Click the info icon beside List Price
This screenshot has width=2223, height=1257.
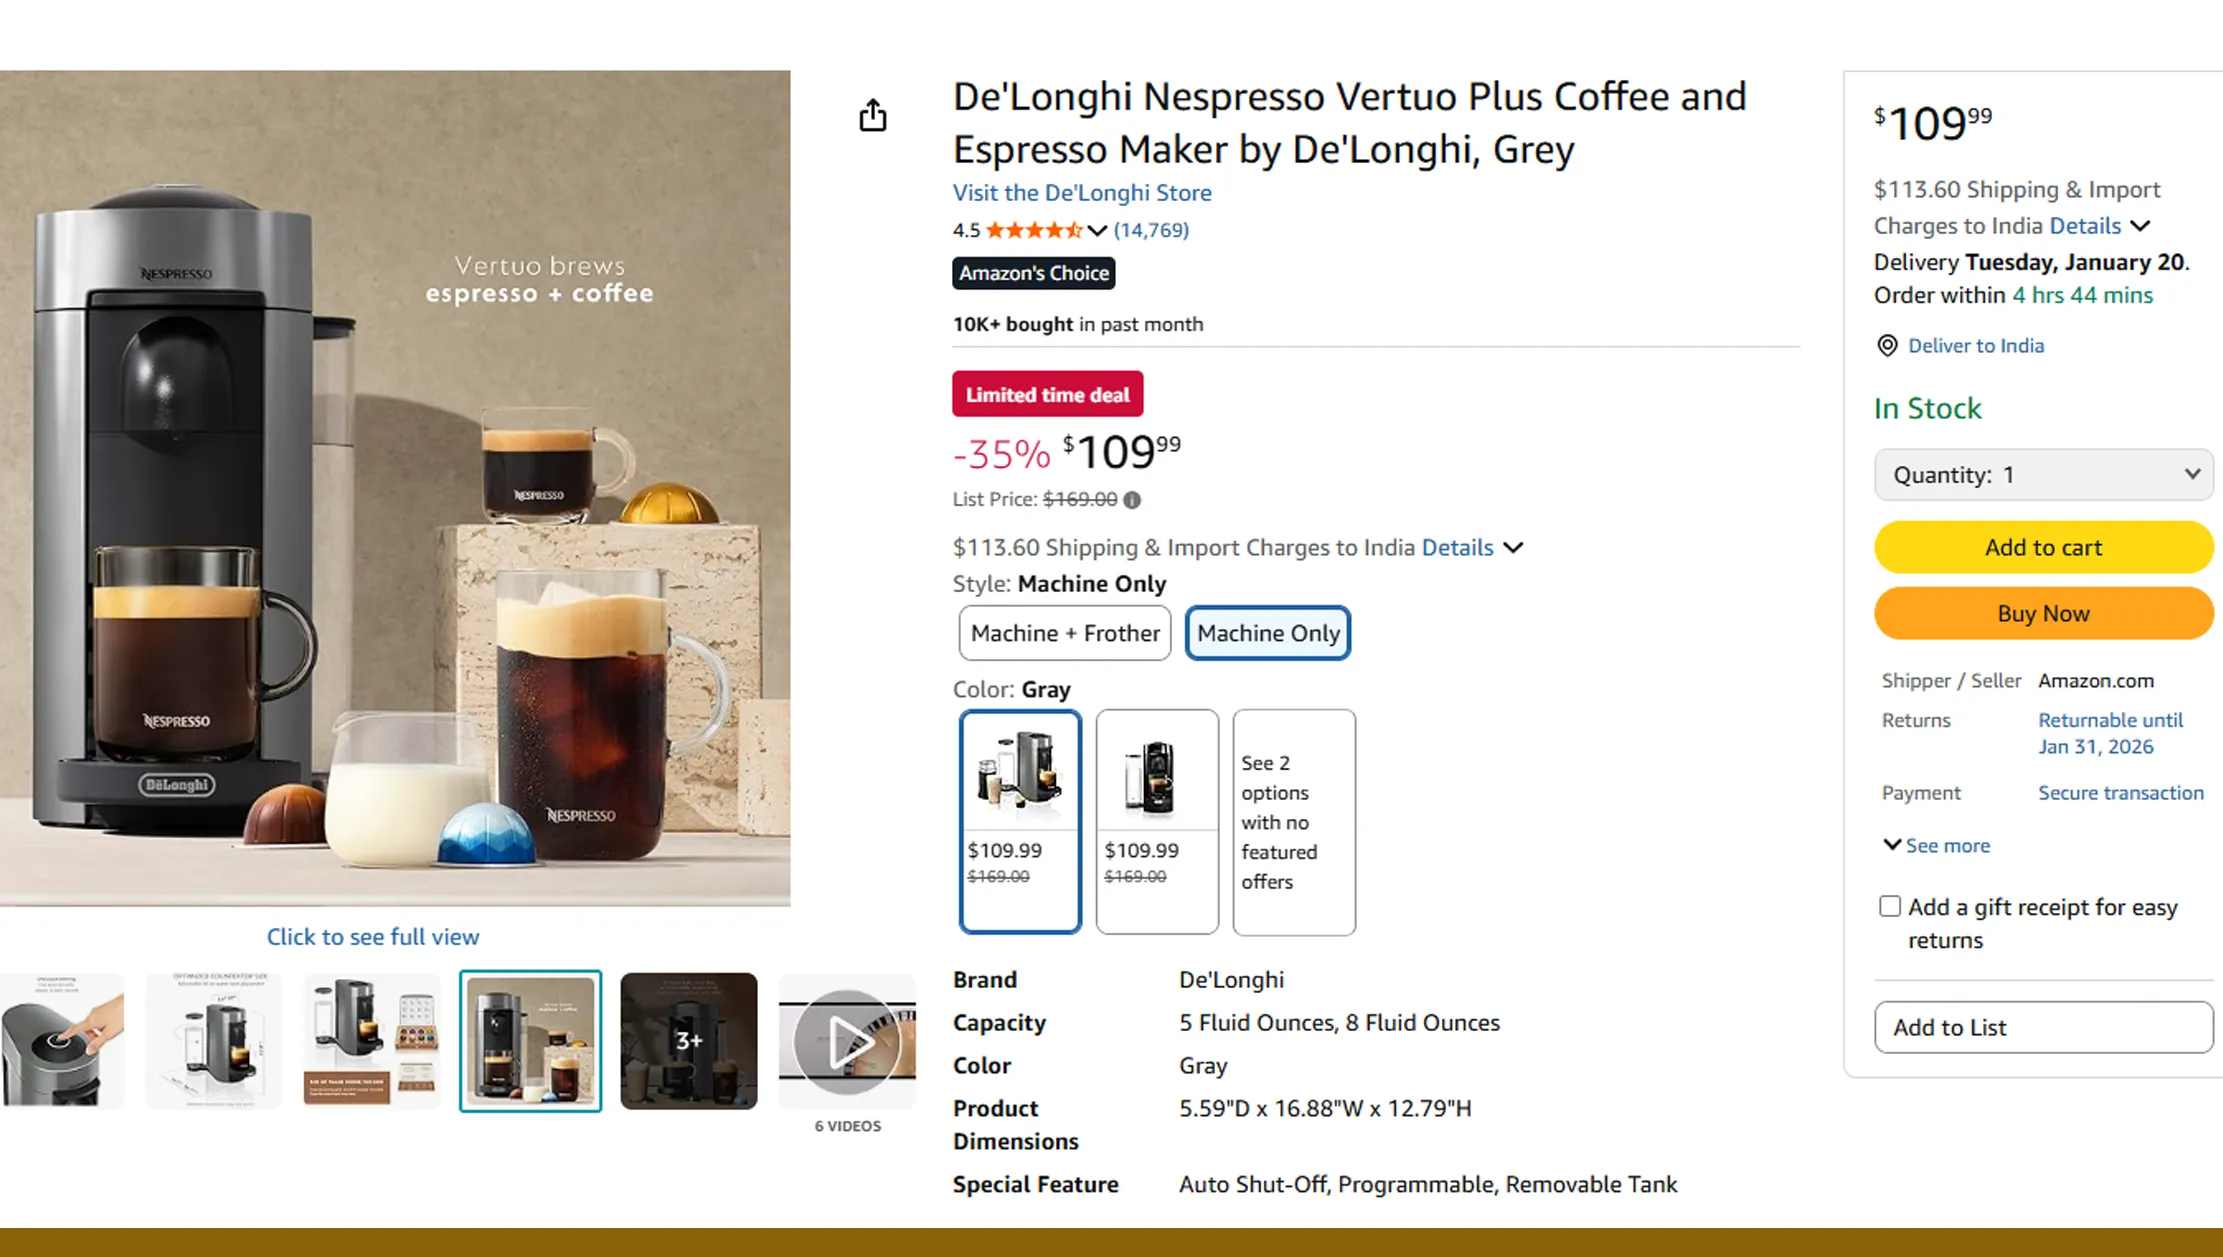1131,499
